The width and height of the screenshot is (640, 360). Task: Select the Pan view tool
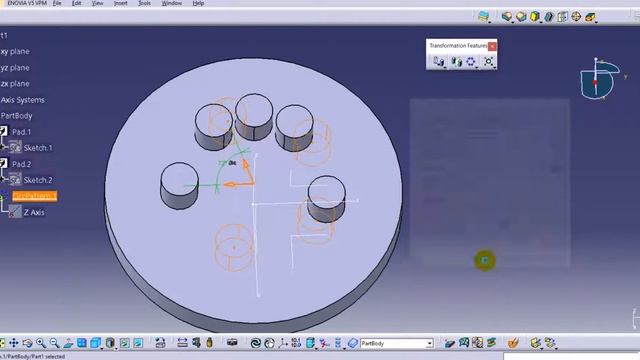[x=14, y=343]
